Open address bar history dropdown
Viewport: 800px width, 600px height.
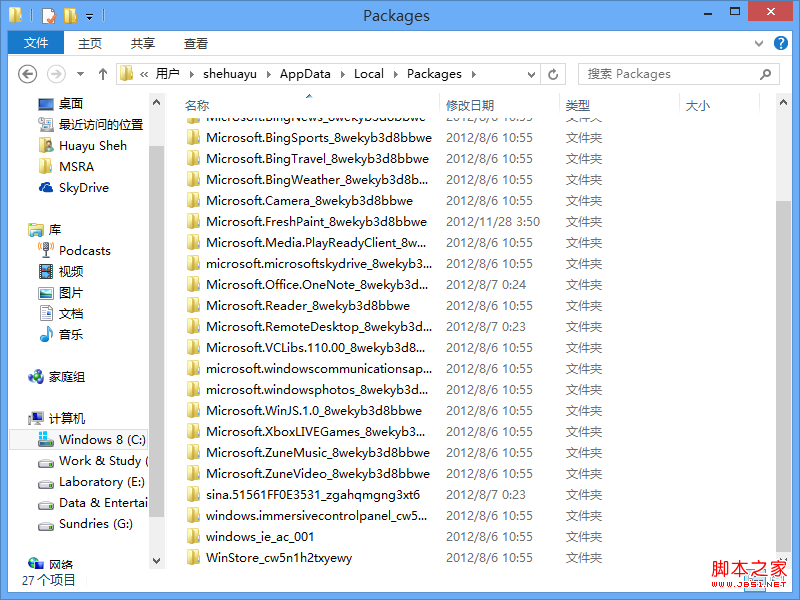pos(531,74)
